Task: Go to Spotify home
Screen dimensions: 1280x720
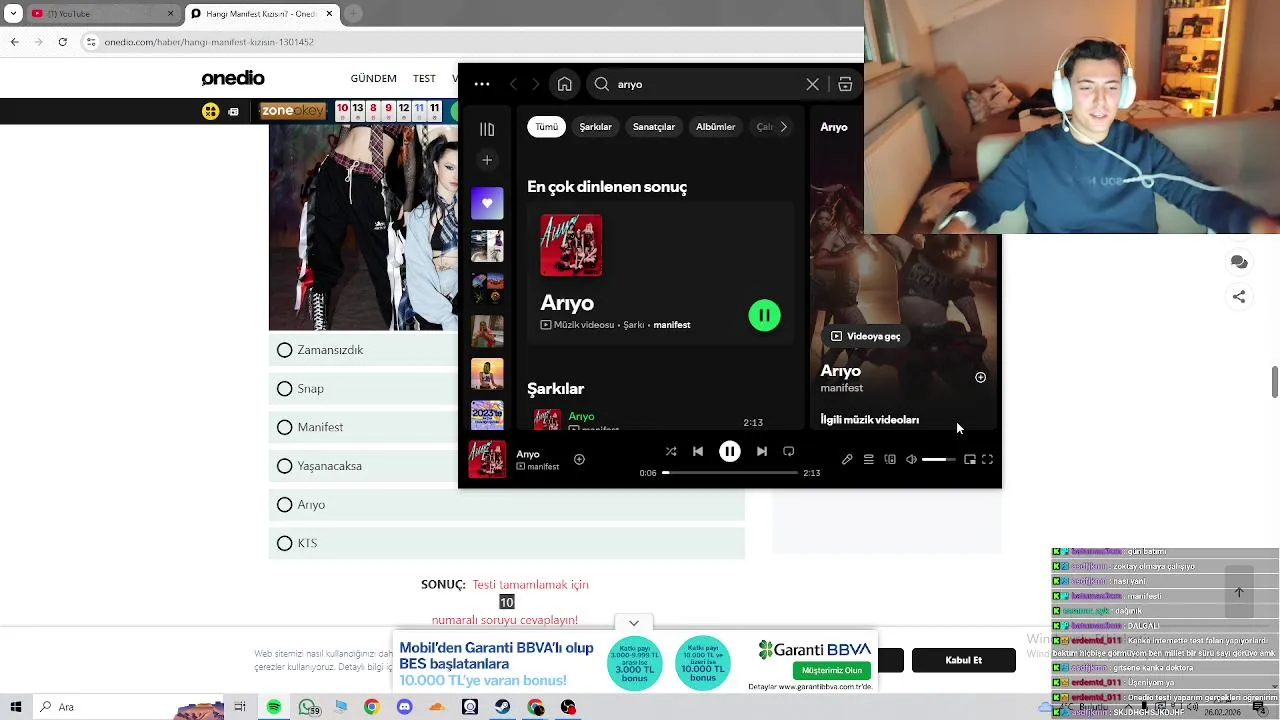Action: pos(565,84)
